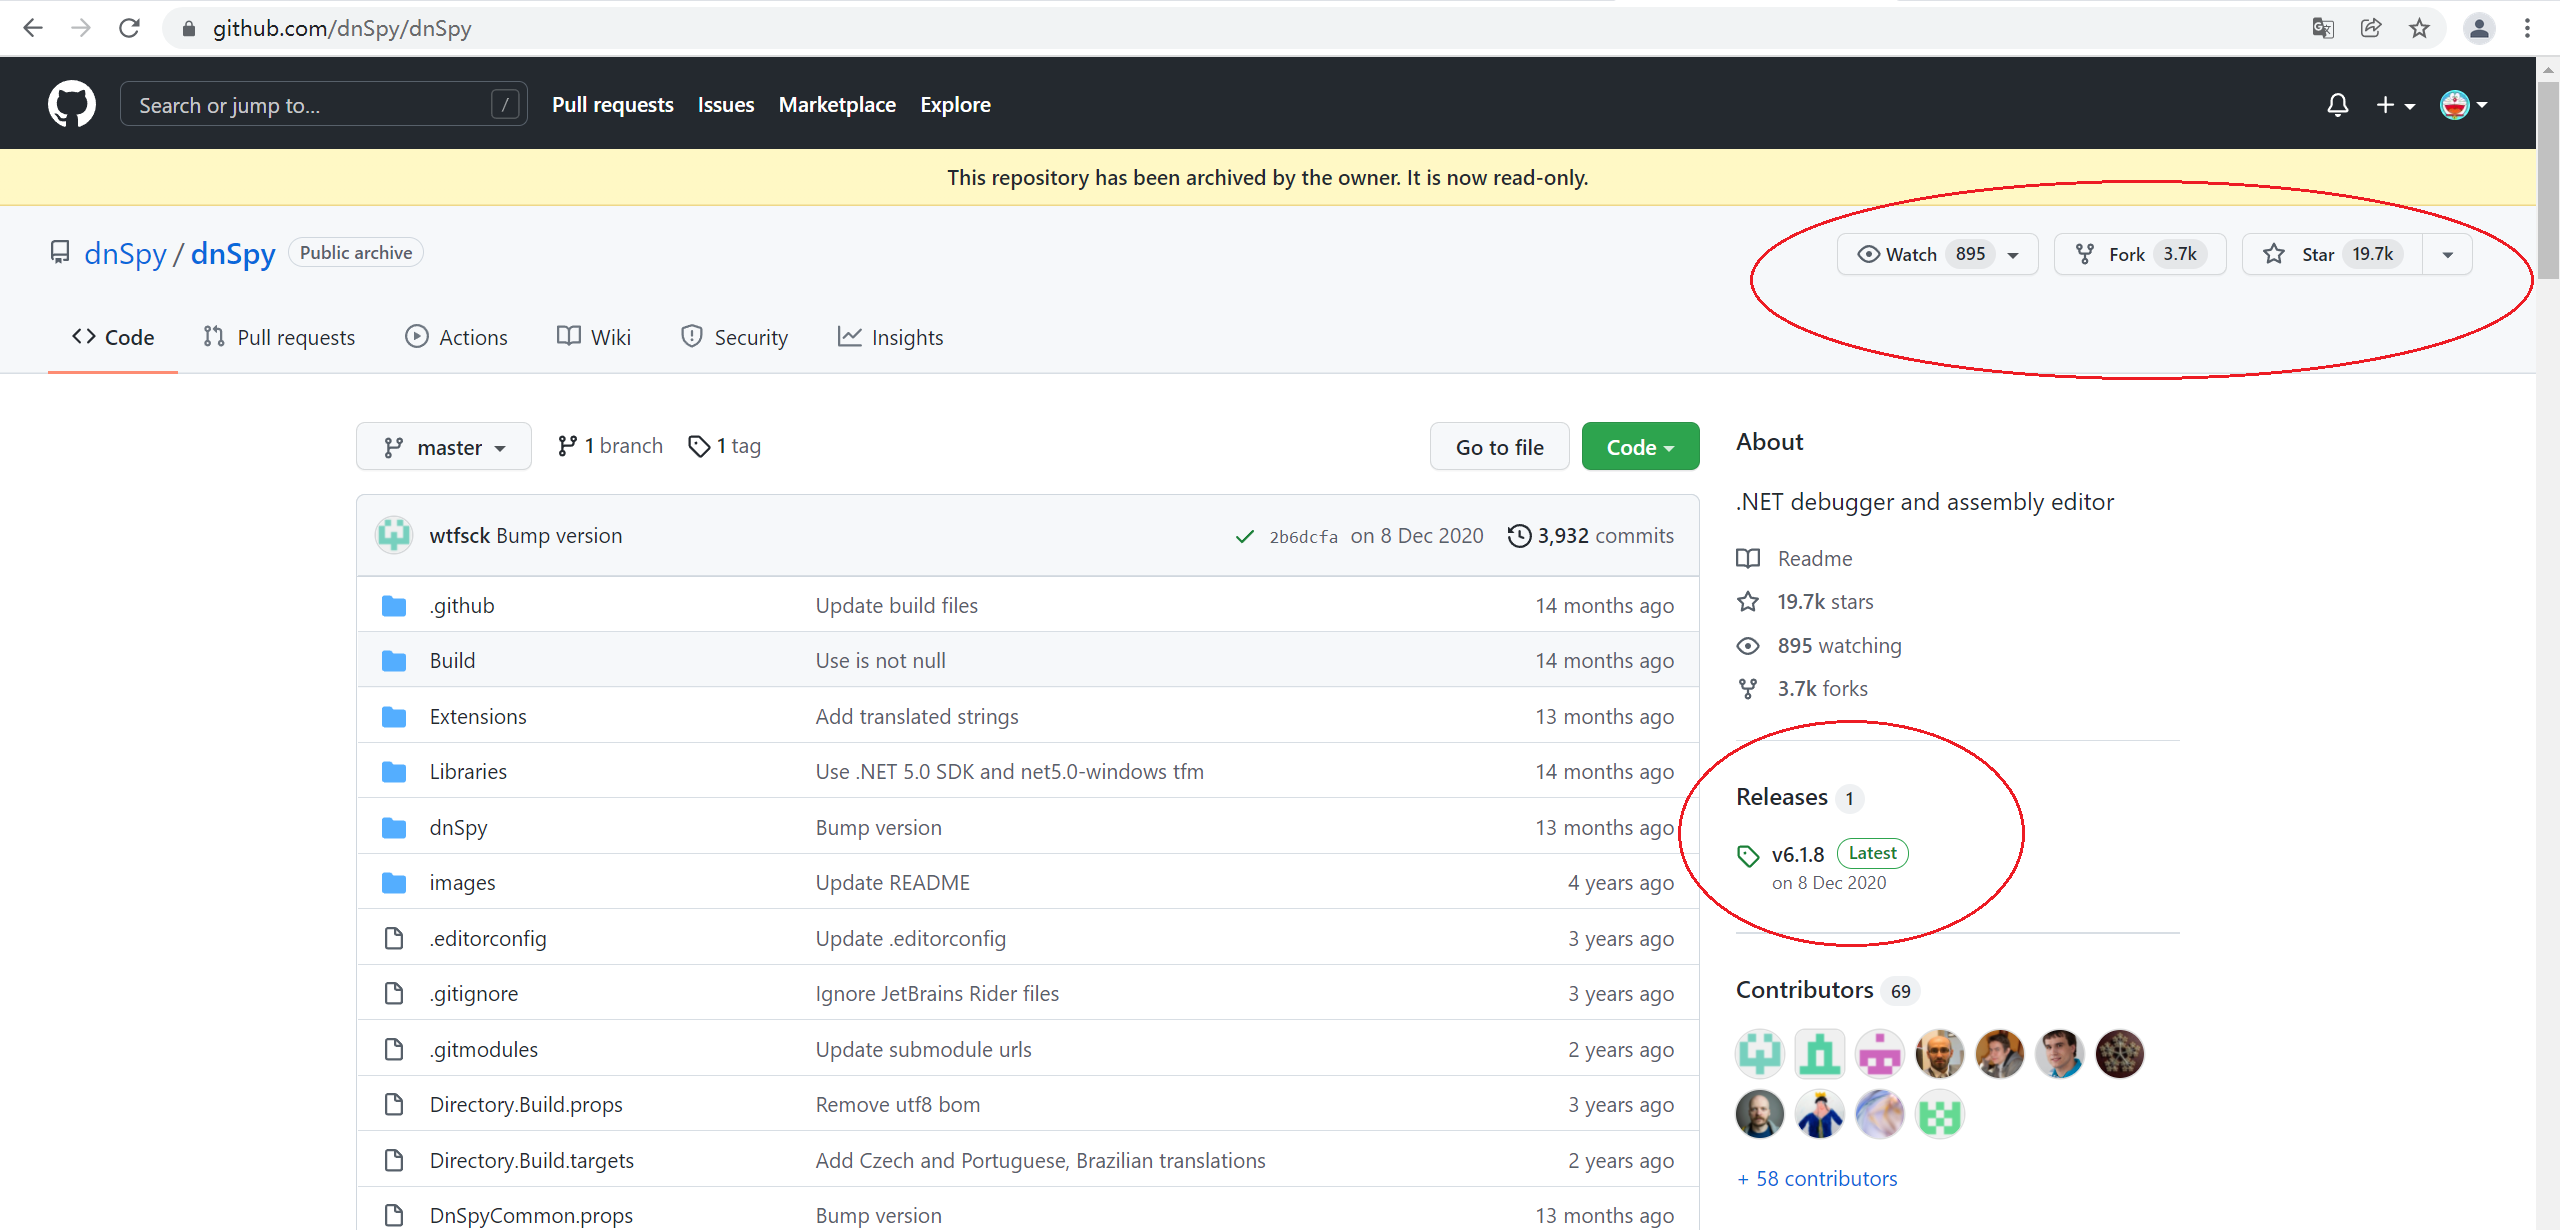Screen dimensions: 2560x1230
Task: Open the v6.1.8 release tag
Action: click(1797, 854)
